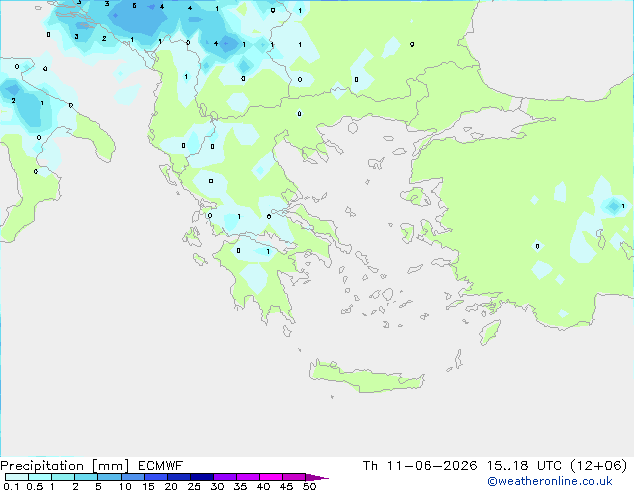Pick the 20–25 mm legend color swatch

(x=179, y=477)
